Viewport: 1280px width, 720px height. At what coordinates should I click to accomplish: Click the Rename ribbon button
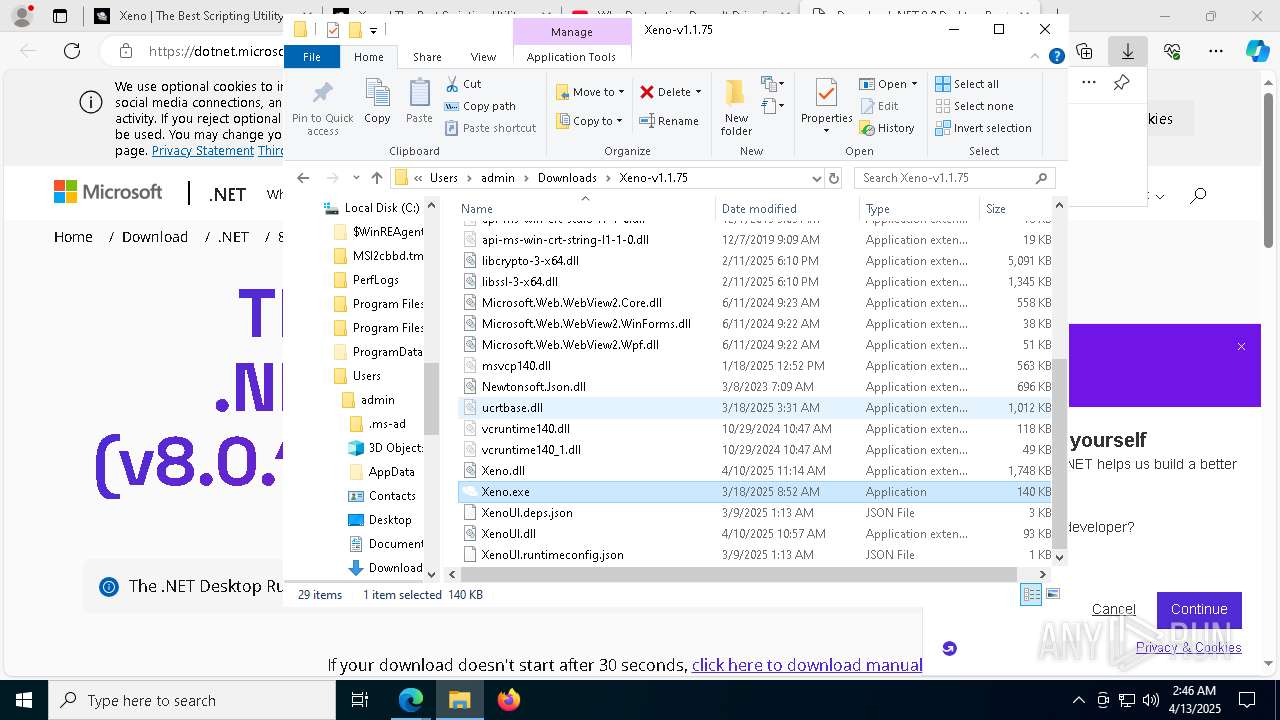pos(669,121)
